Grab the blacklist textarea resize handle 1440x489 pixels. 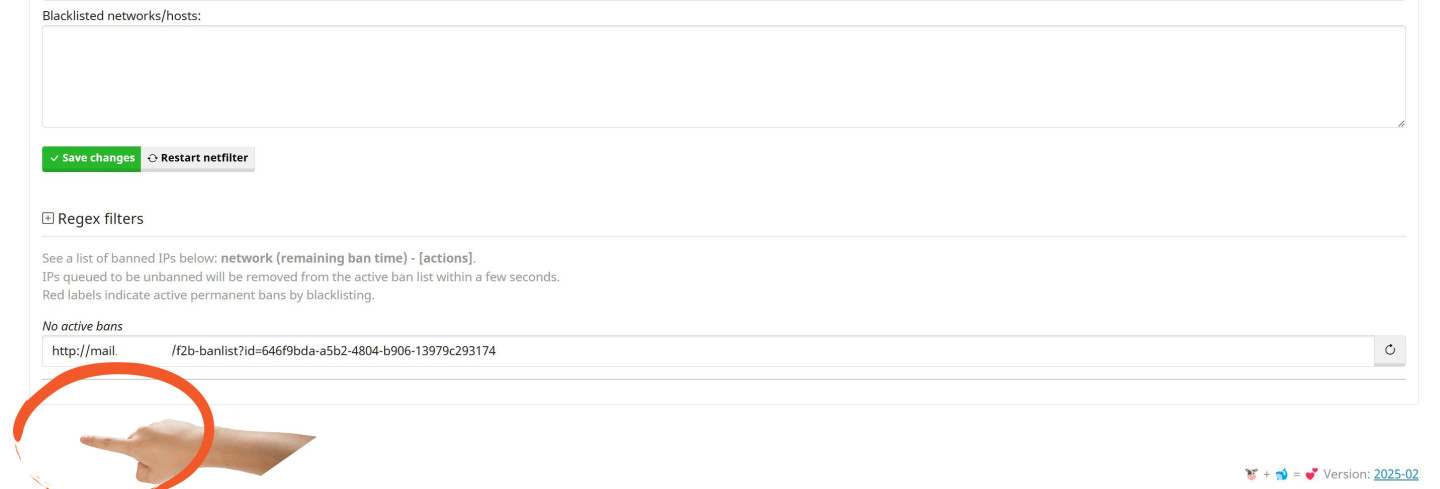click(x=1400, y=123)
